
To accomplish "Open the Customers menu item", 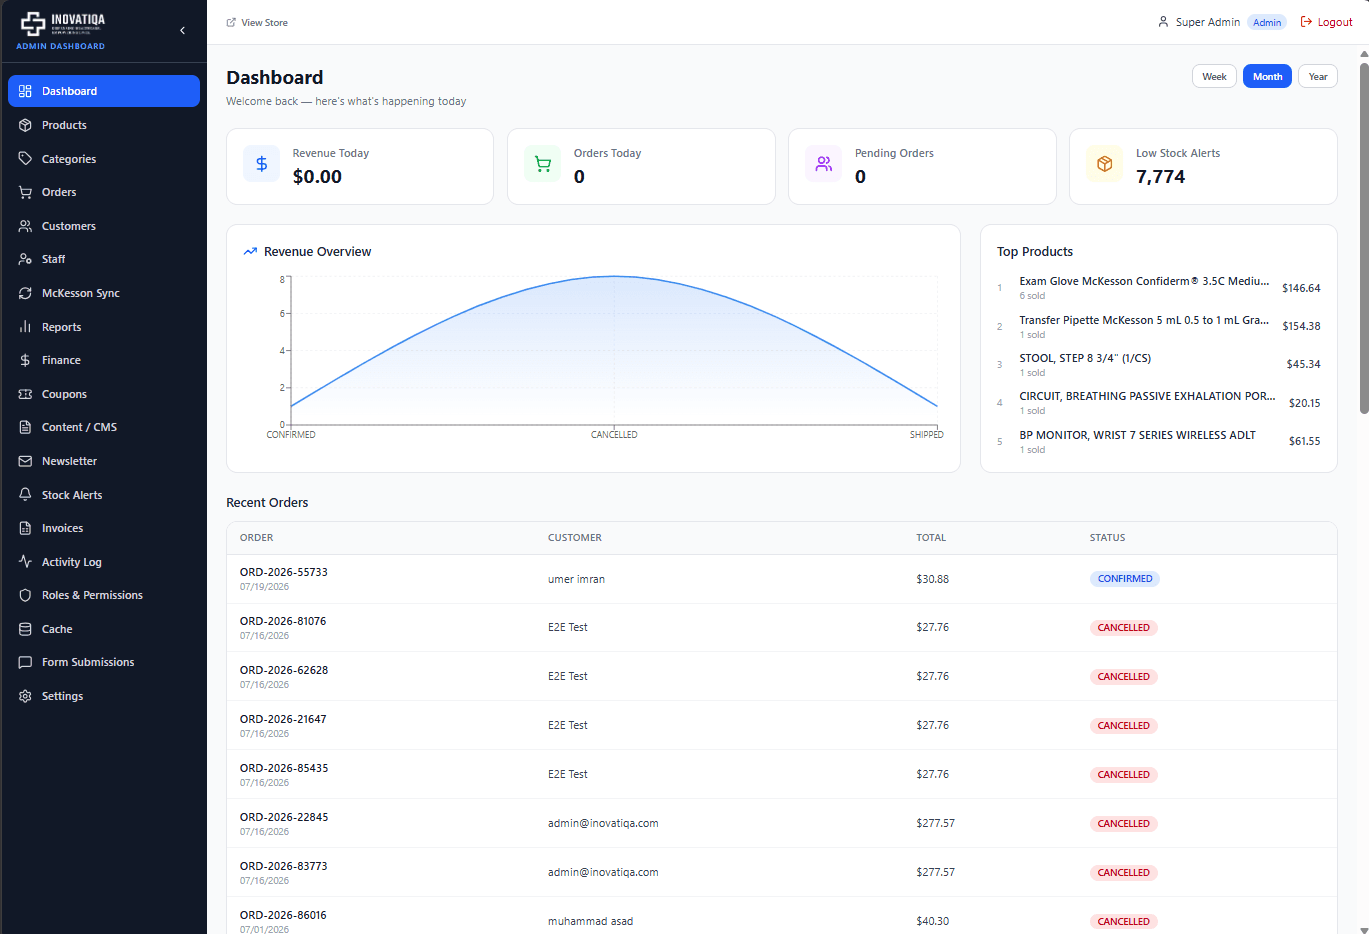I will pyautogui.click(x=104, y=226).
